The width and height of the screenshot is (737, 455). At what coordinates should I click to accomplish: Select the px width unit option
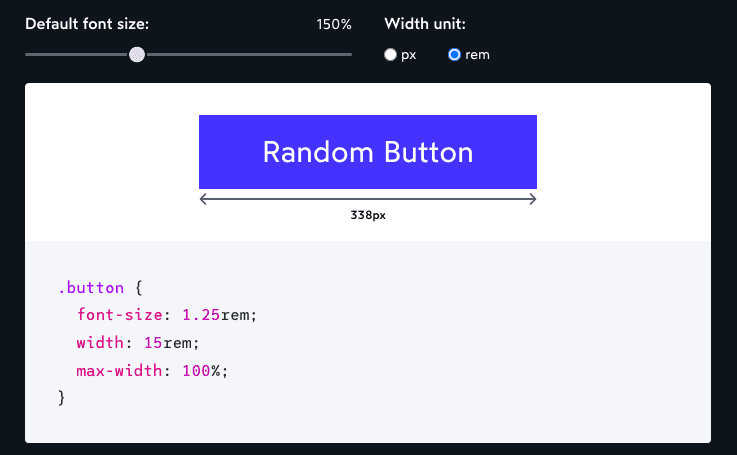point(390,55)
